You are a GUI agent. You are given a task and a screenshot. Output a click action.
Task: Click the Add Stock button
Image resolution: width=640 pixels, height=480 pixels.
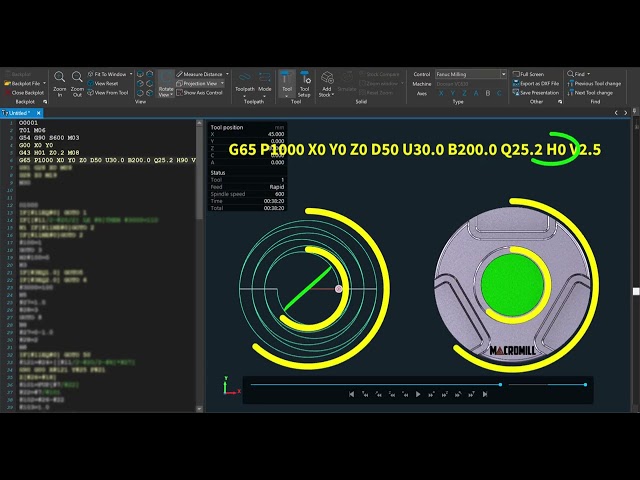(x=327, y=84)
